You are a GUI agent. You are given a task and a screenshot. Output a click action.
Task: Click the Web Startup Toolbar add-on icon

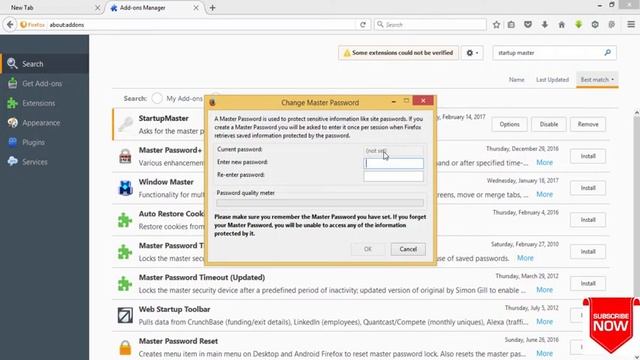125,316
